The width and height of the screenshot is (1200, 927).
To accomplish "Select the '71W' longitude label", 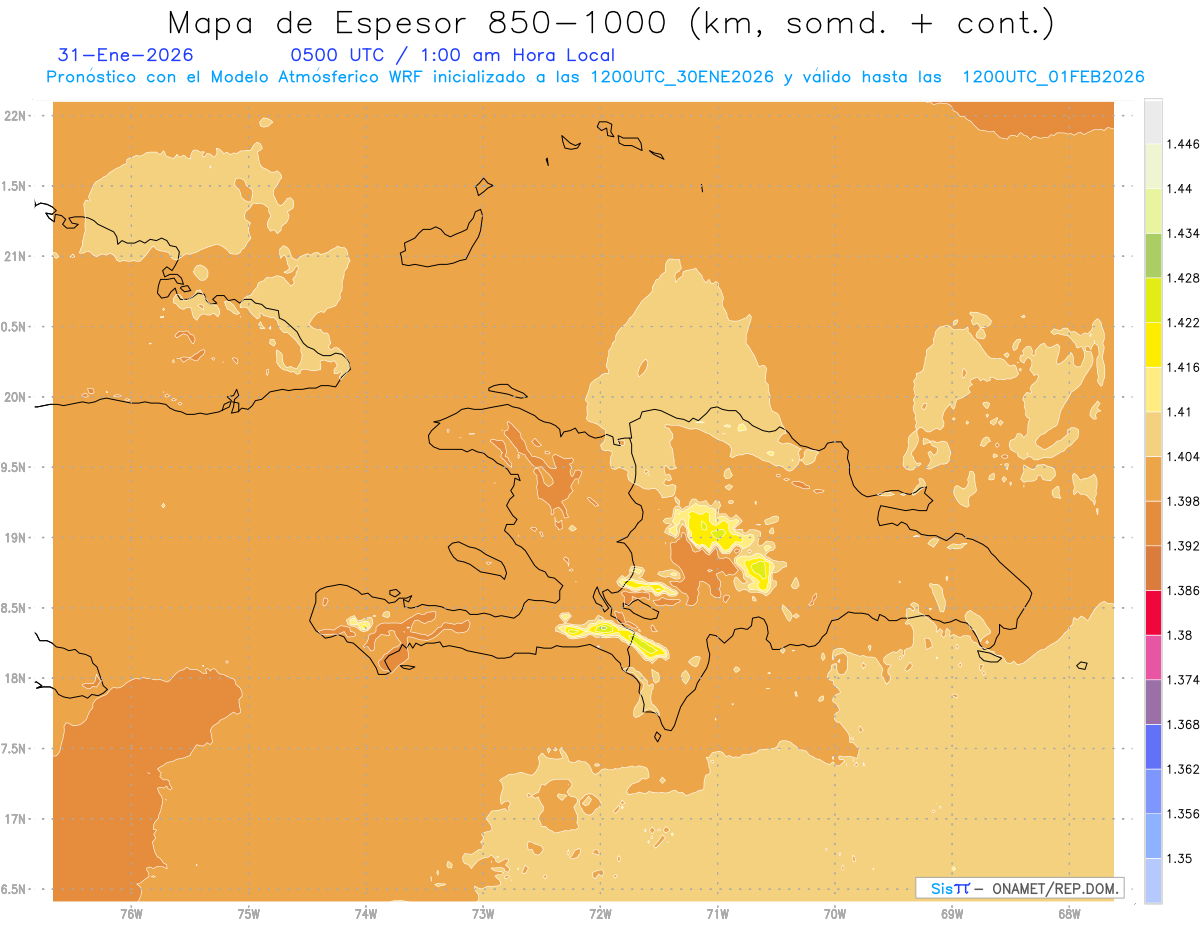I will click(717, 914).
